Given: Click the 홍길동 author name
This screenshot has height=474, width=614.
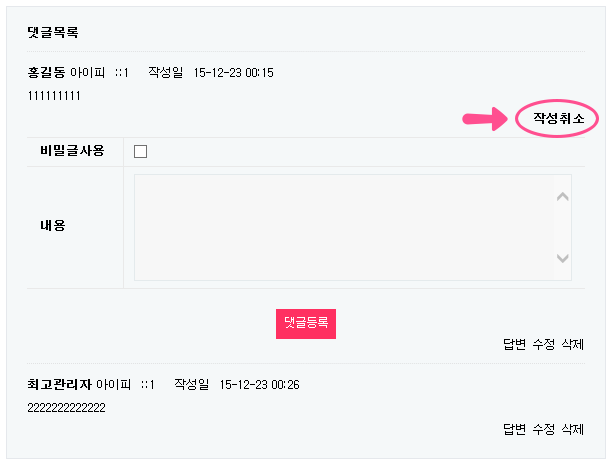Looking at the screenshot, I should pyautogui.click(x=47, y=73).
